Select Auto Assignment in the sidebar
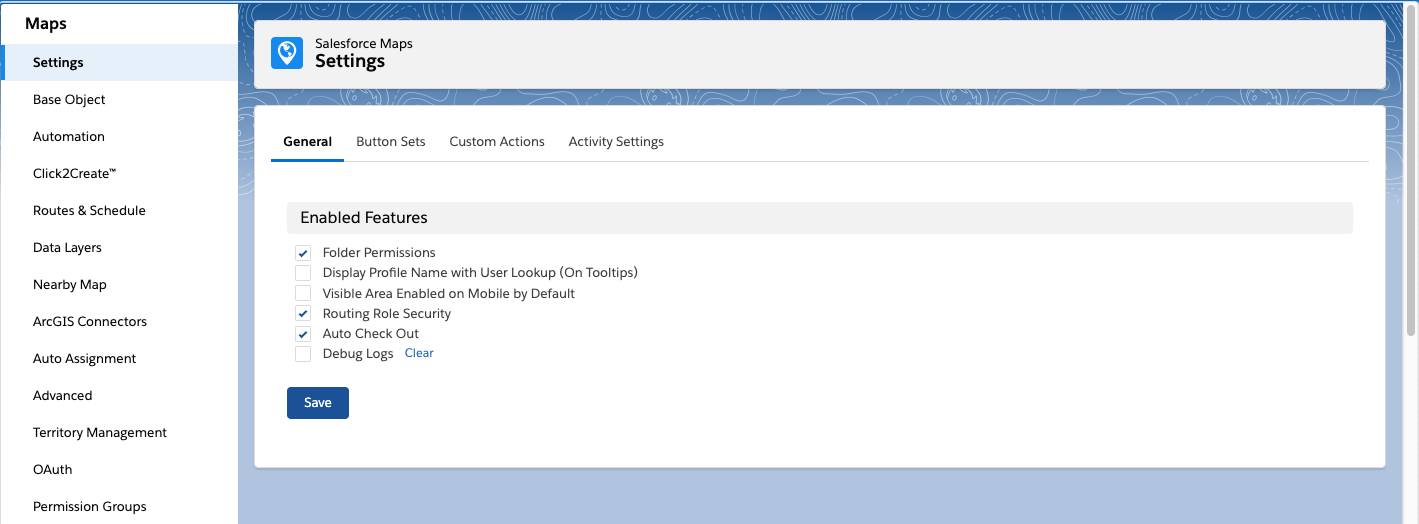 pos(119,358)
